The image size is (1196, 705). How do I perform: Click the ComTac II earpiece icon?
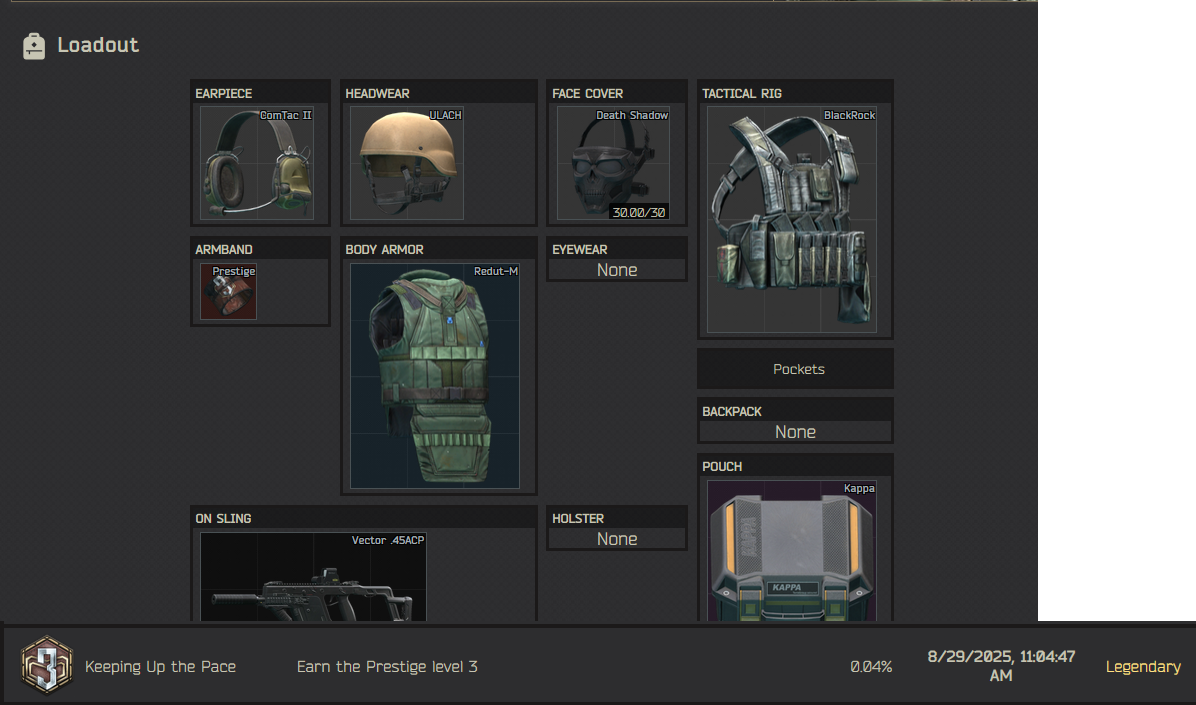(257, 163)
